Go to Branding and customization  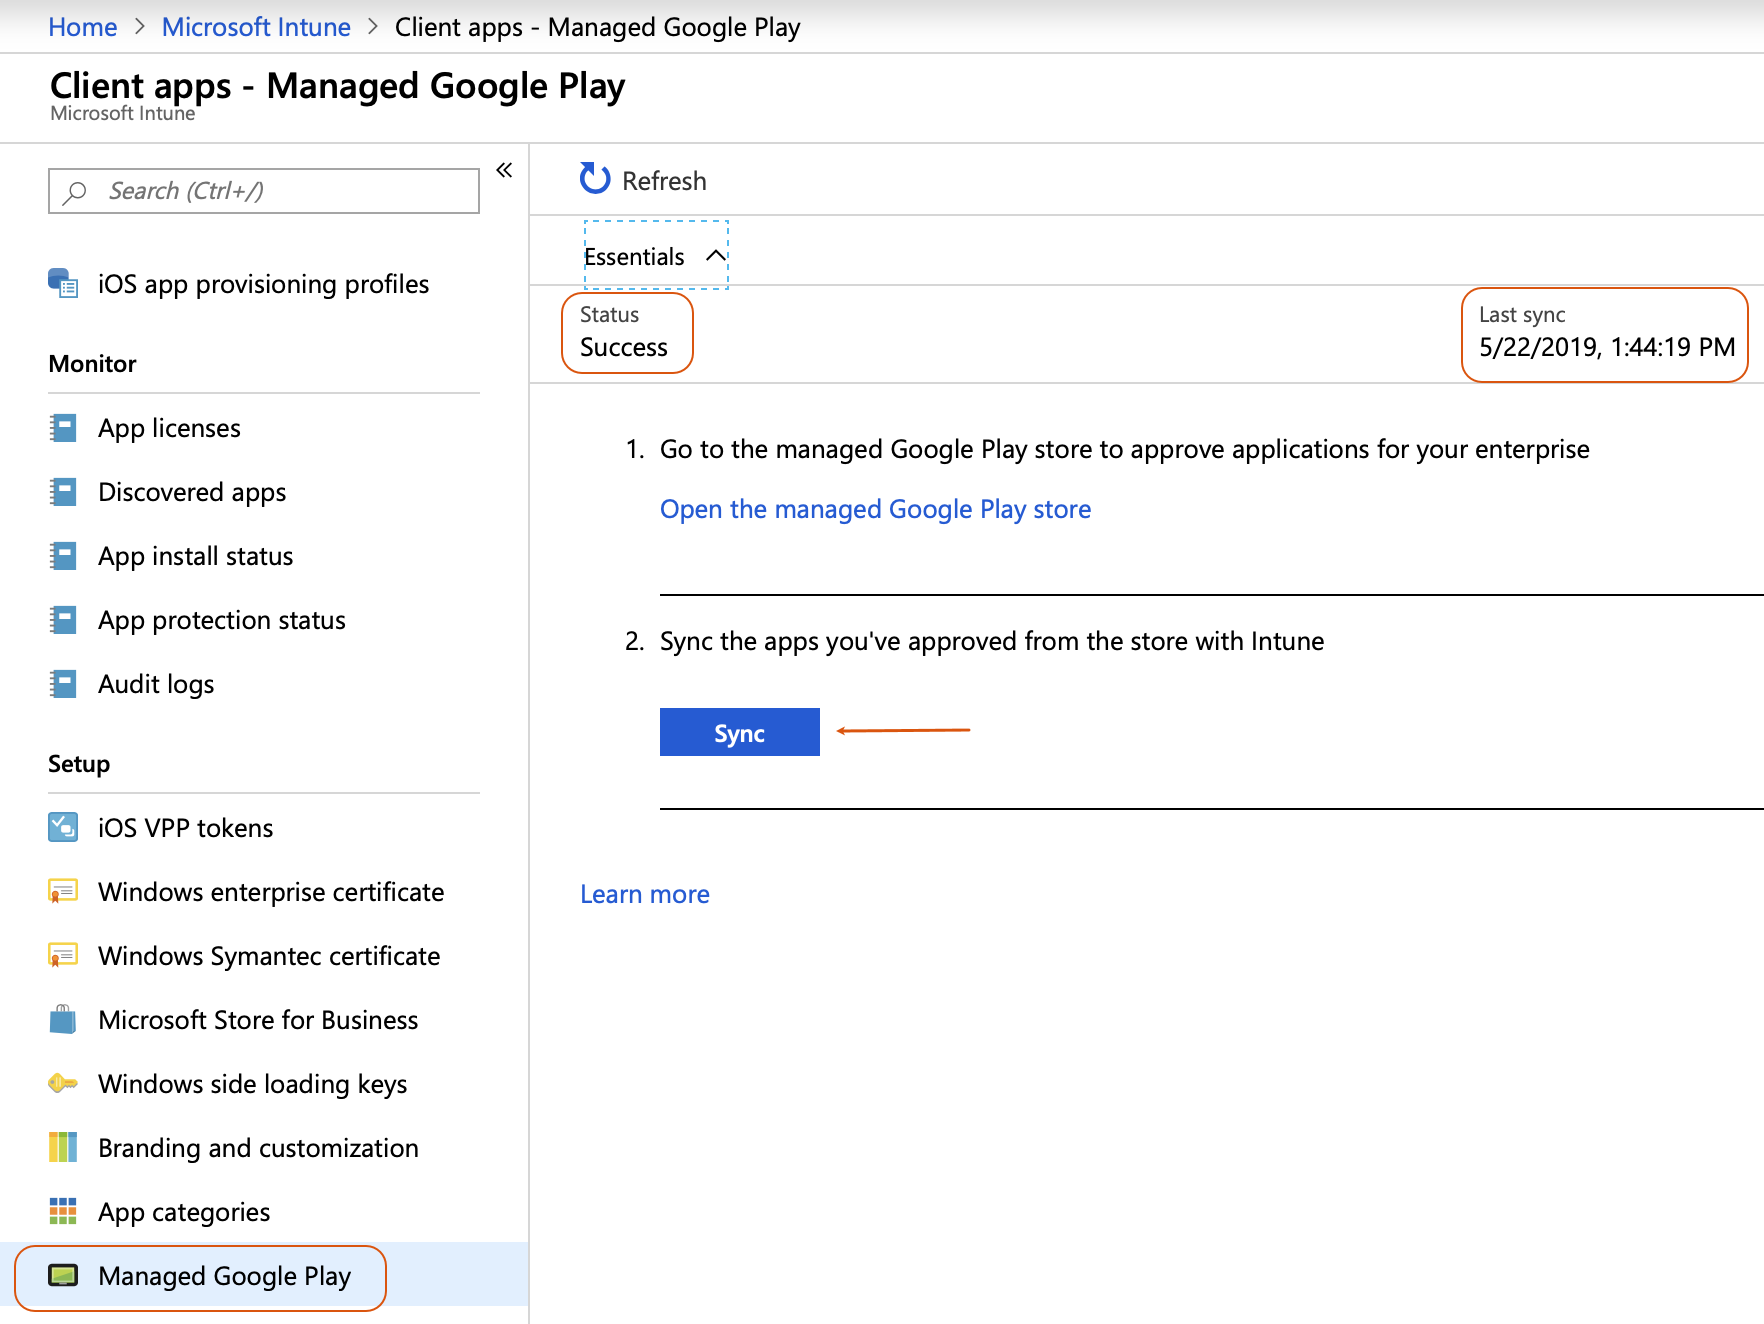(x=264, y=1148)
